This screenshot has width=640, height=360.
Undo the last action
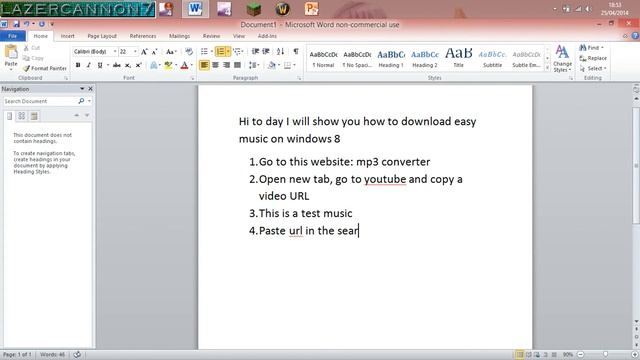pyautogui.click(x=27, y=24)
